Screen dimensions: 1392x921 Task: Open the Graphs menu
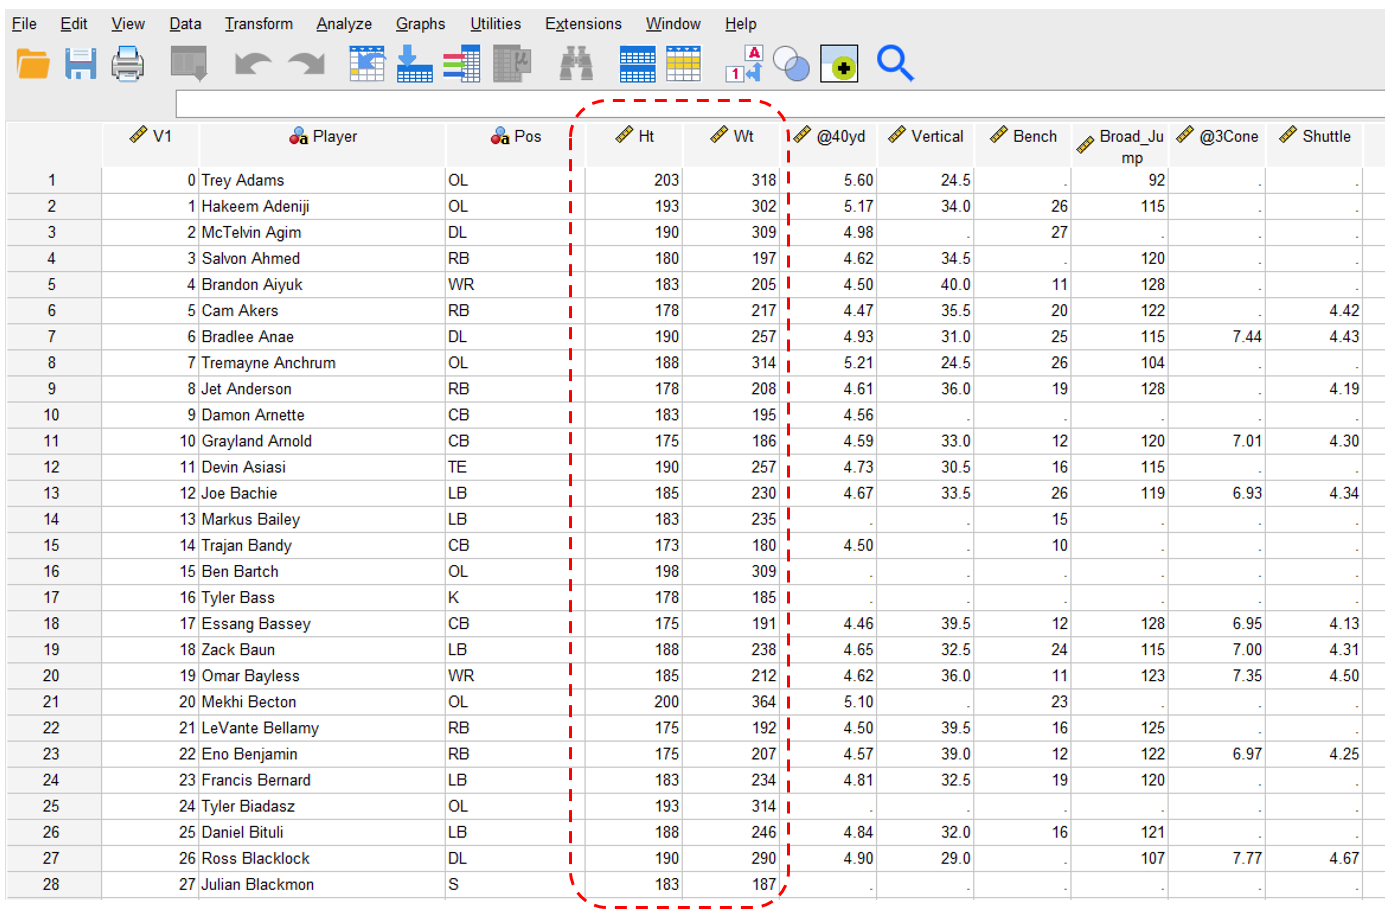click(420, 23)
